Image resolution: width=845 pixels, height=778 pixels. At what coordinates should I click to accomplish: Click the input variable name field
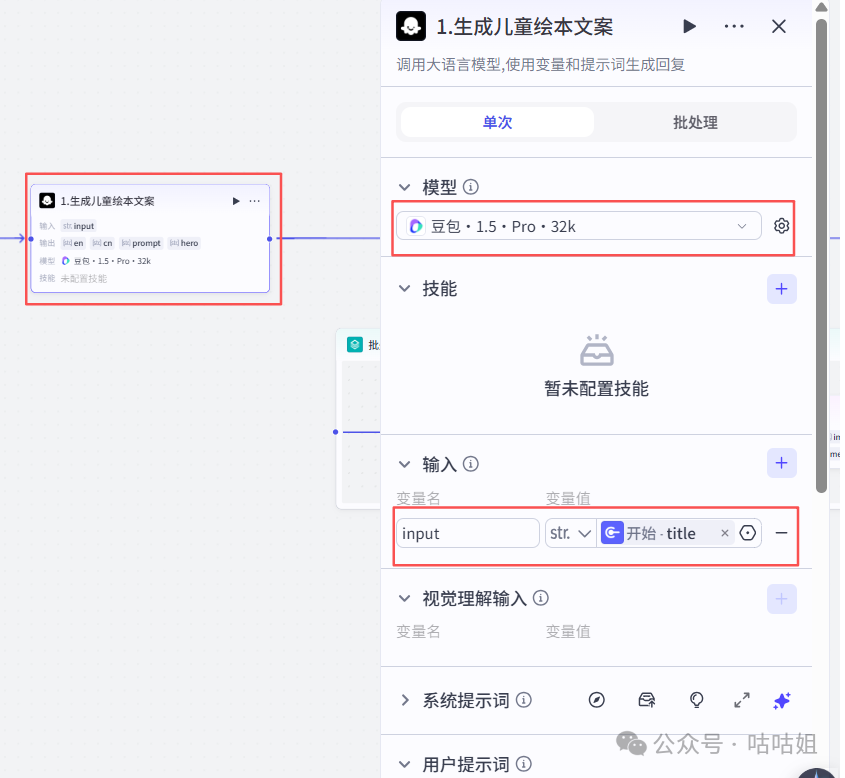coord(467,533)
